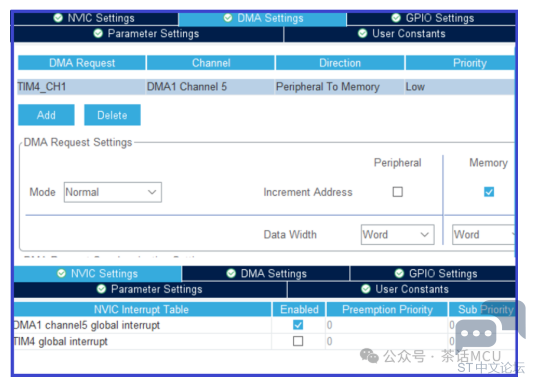
Task: Select DMA1 channel5 global interrupt row
Action: (265, 325)
